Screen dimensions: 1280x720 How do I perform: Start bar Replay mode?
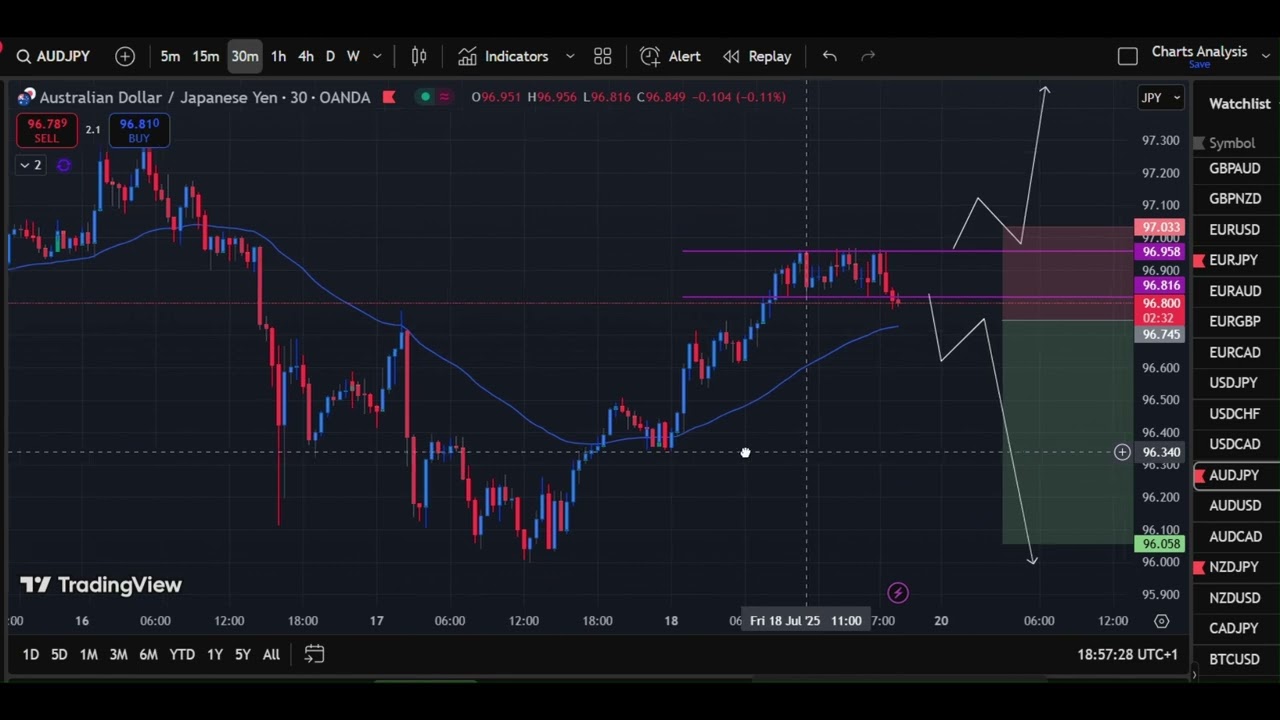757,57
